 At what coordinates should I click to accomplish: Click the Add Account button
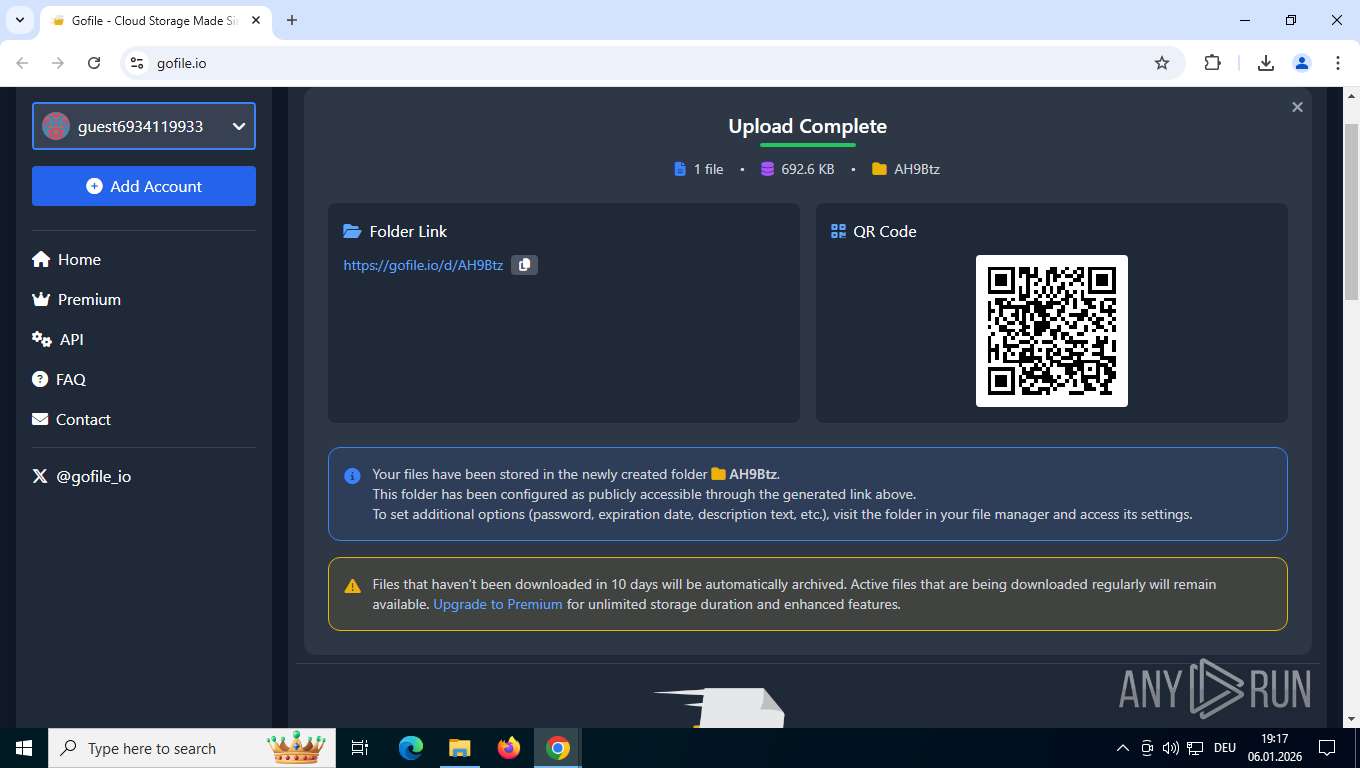click(x=144, y=186)
